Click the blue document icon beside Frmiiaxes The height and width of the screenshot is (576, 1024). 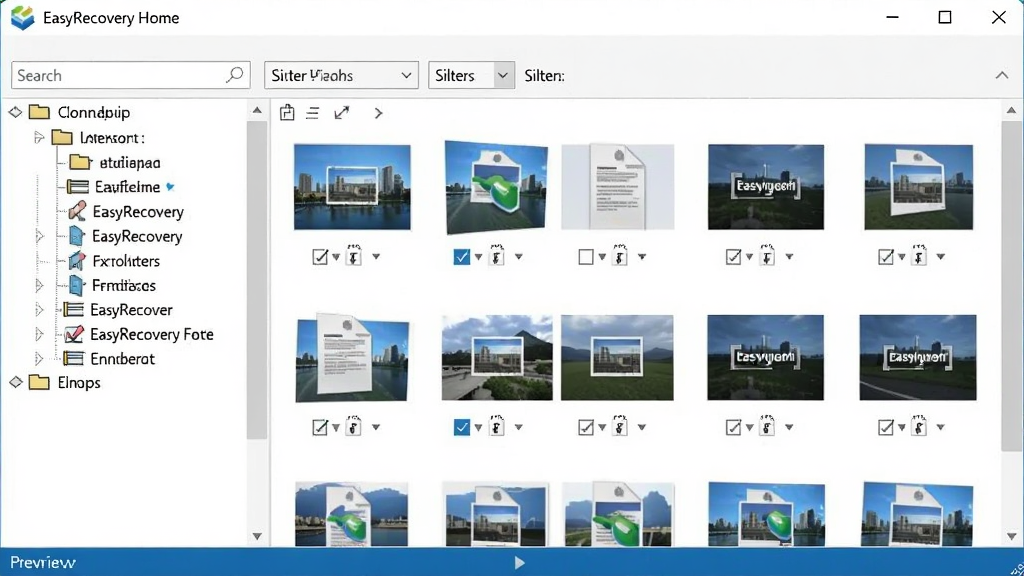click(x=76, y=285)
